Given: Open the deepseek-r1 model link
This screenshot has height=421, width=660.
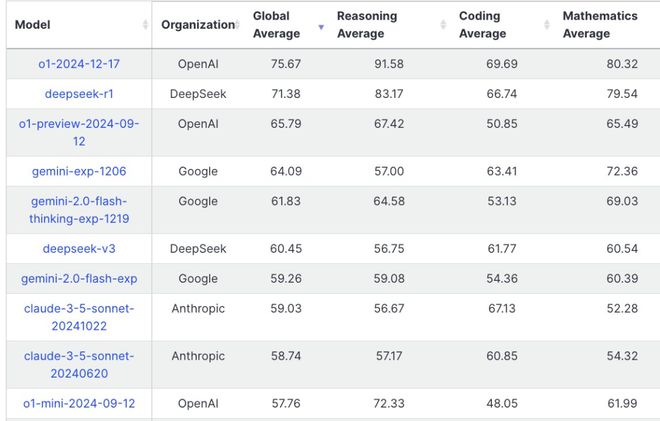Looking at the screenshot, I should 79,93.
